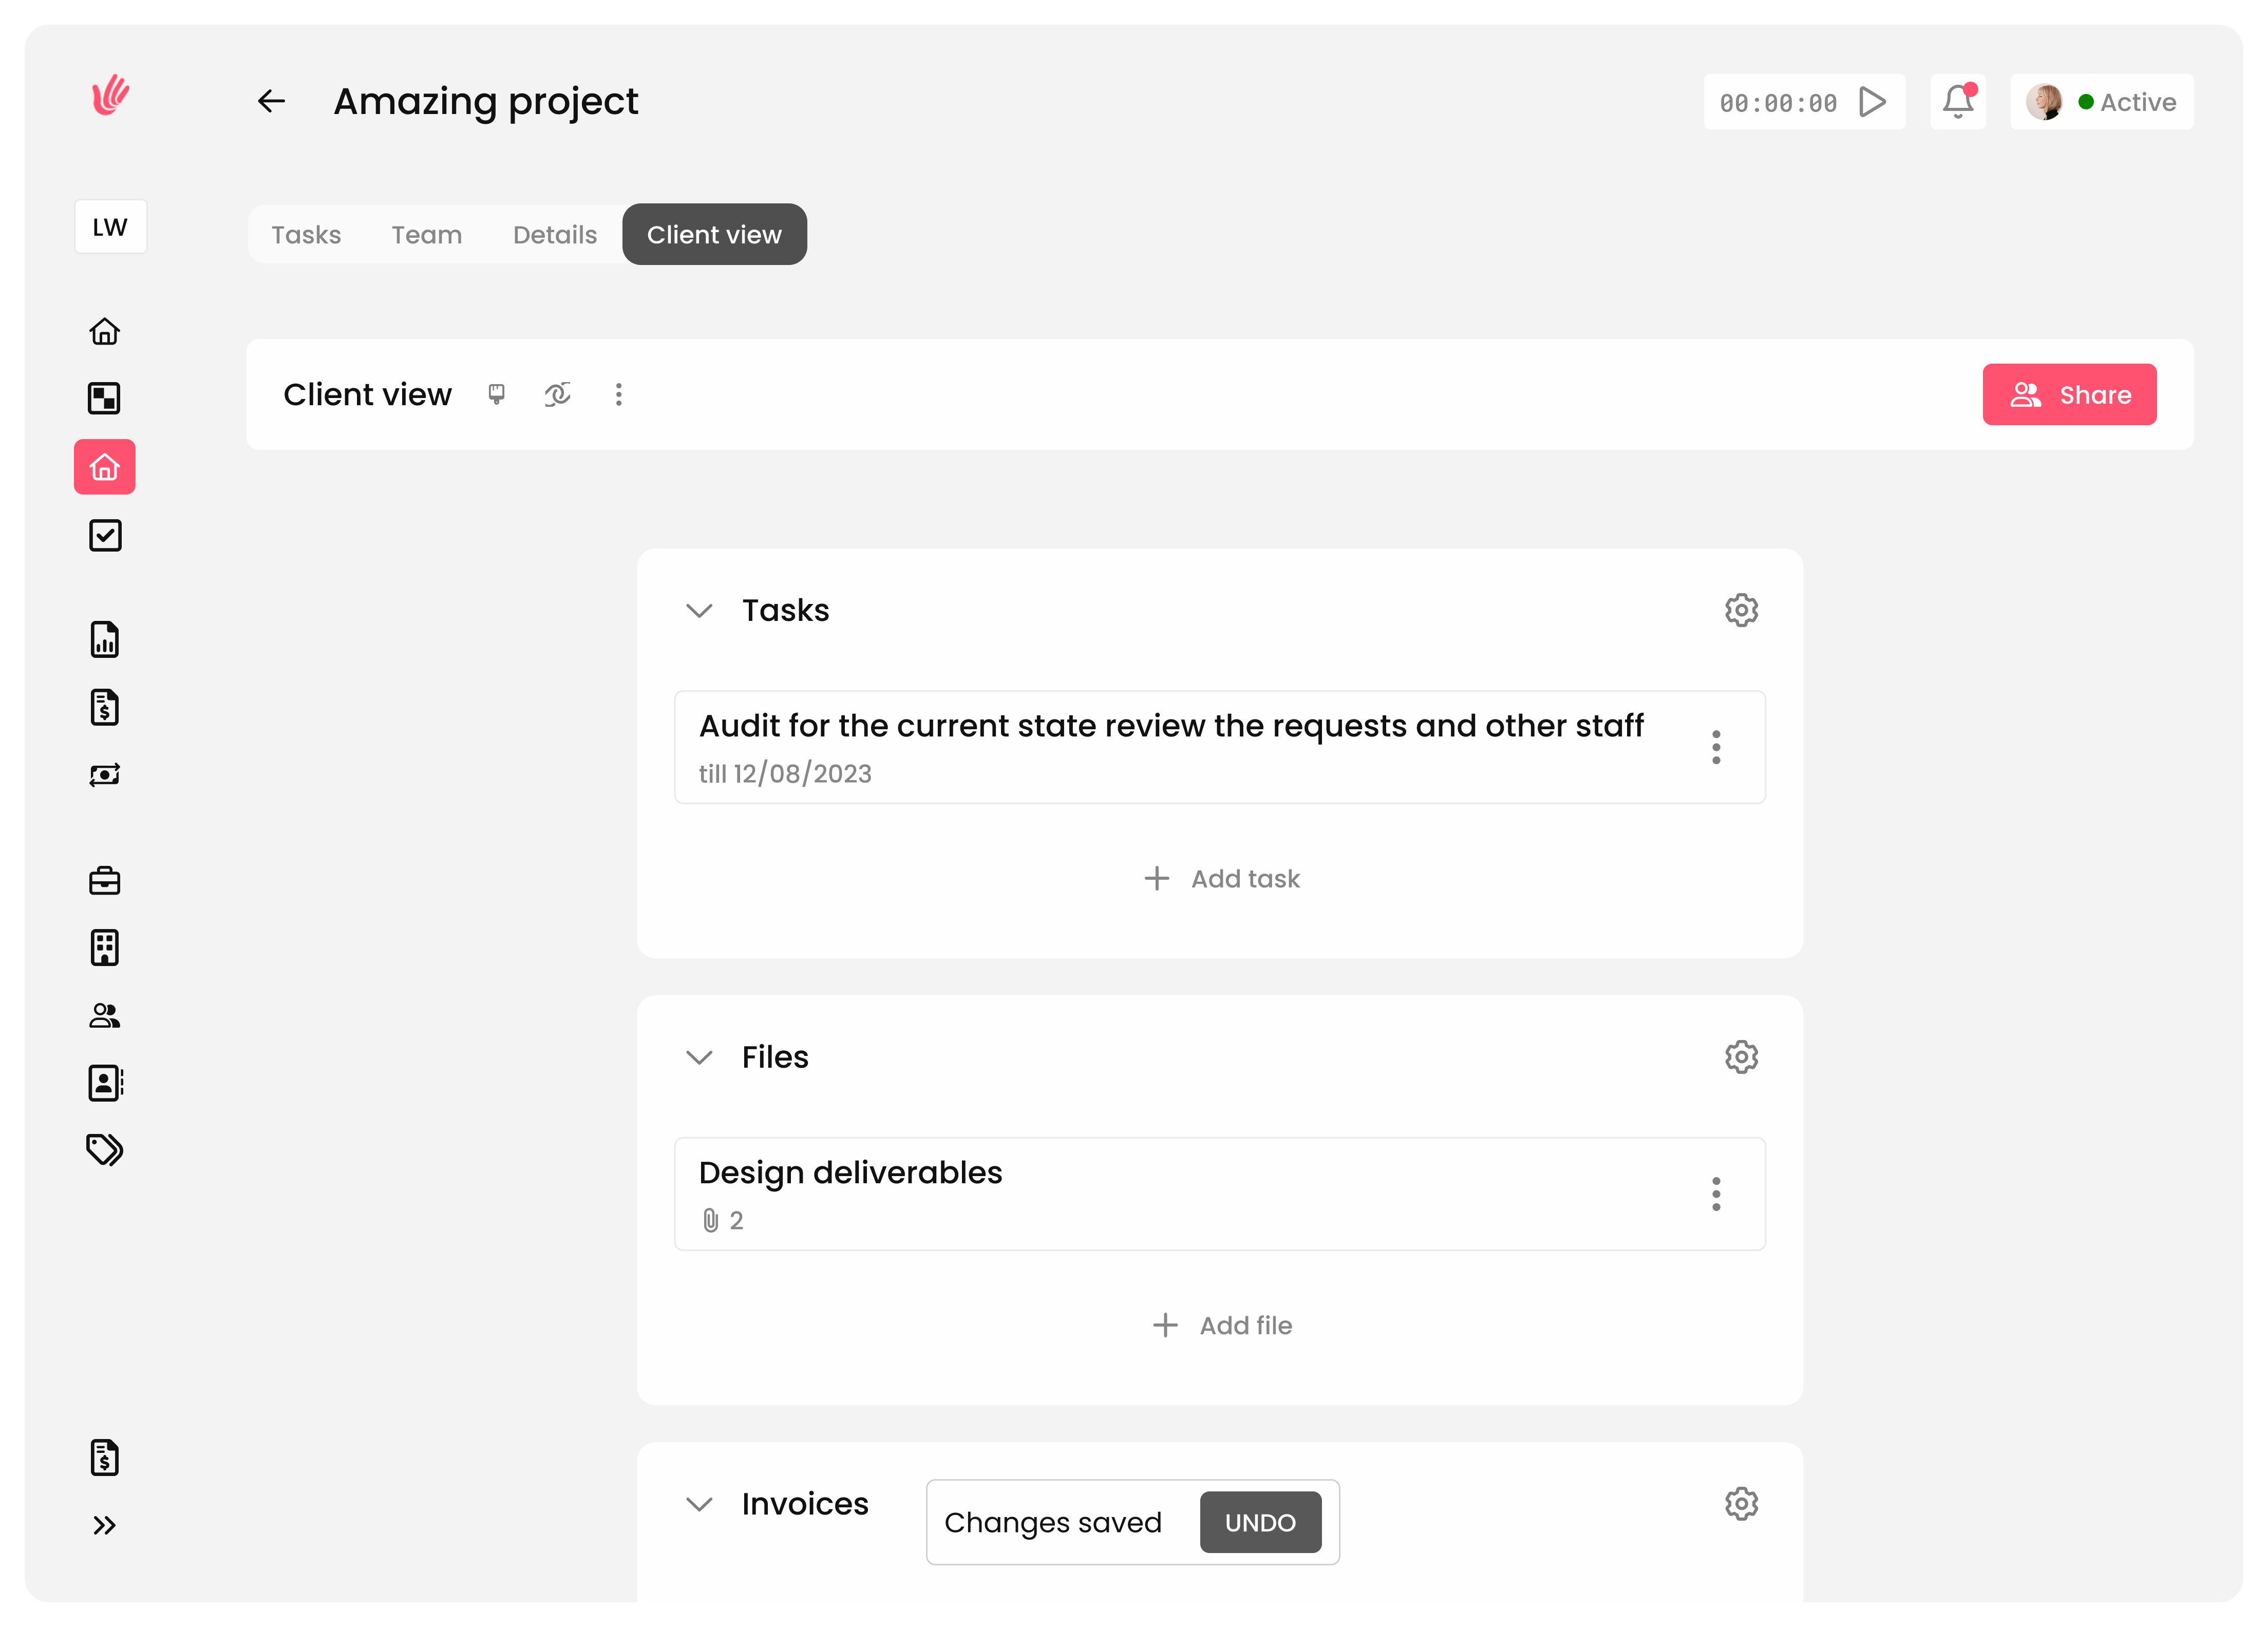Open the tags icon in the sidebar
The width and height of the screenshot is (2268, 1627).
point(105,1150)
